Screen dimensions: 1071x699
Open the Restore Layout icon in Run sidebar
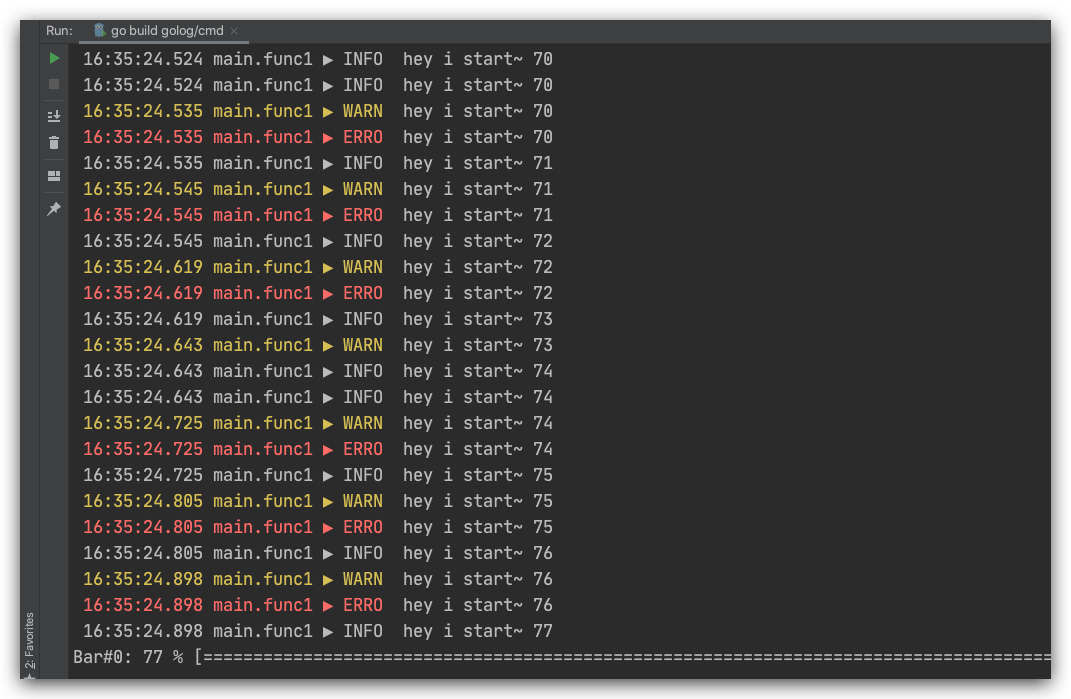click(54, 176)
